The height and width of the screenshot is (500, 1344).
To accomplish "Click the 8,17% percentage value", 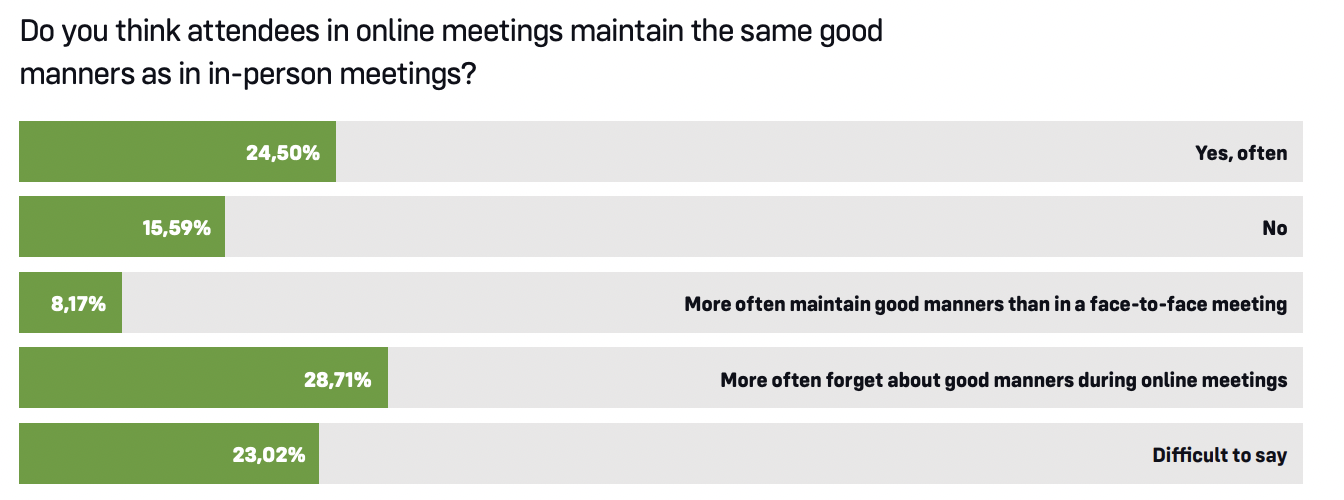I will coord(79,304).
